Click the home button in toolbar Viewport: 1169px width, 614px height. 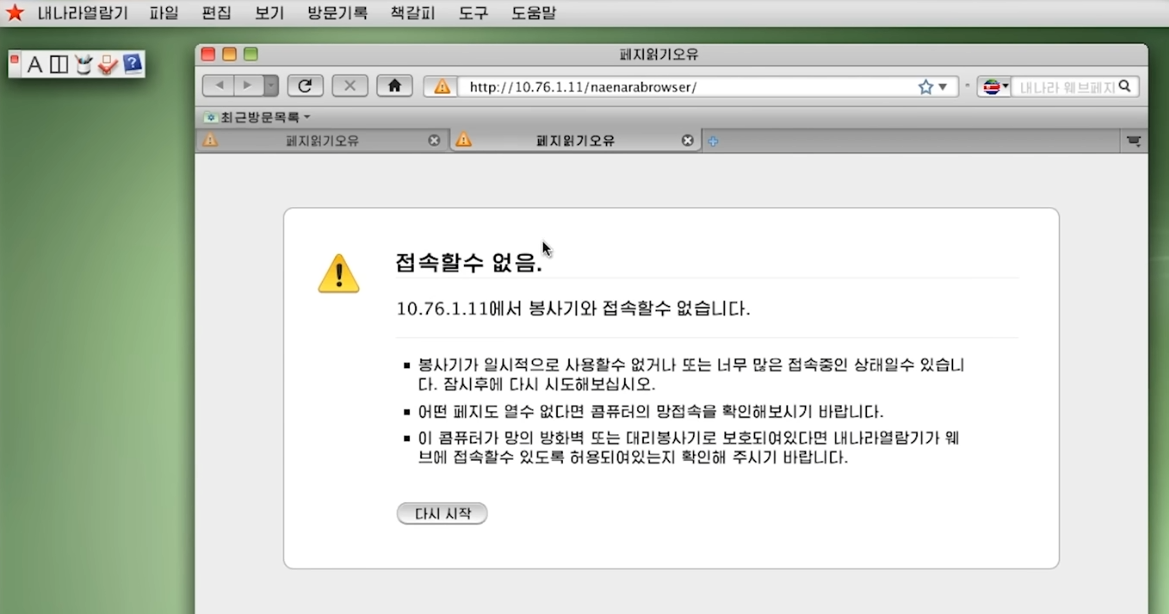(x=394, y=86)
